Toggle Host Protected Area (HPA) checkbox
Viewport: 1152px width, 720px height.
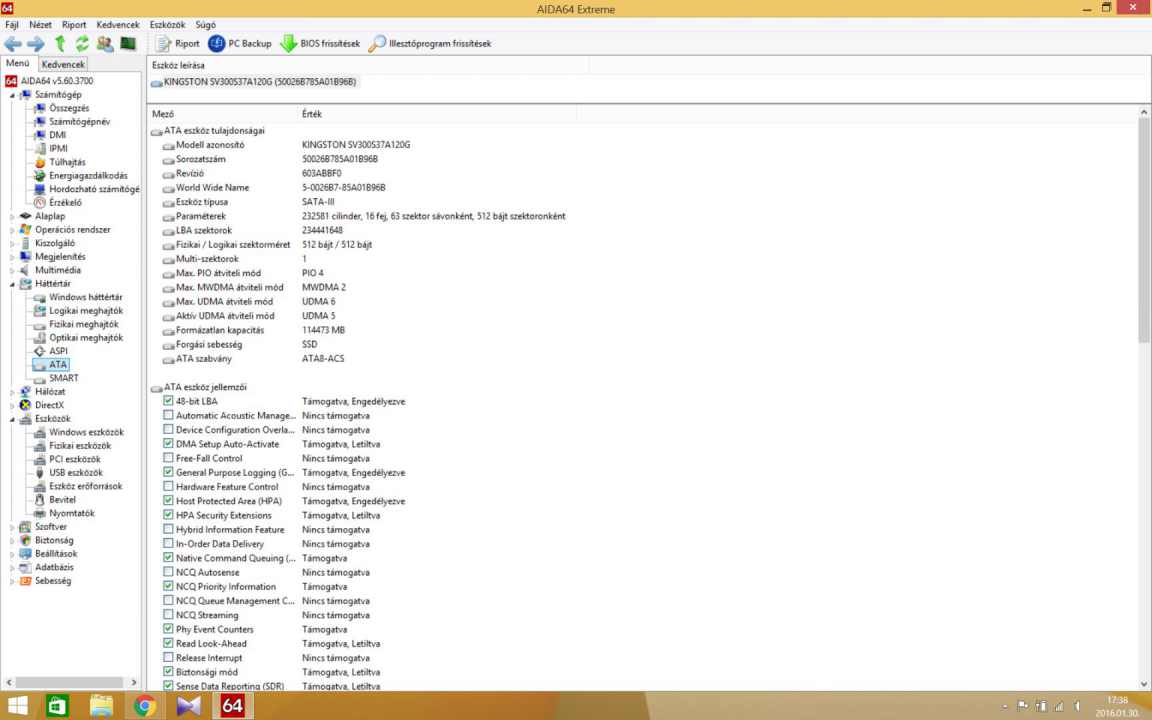(x=168, y=500)
